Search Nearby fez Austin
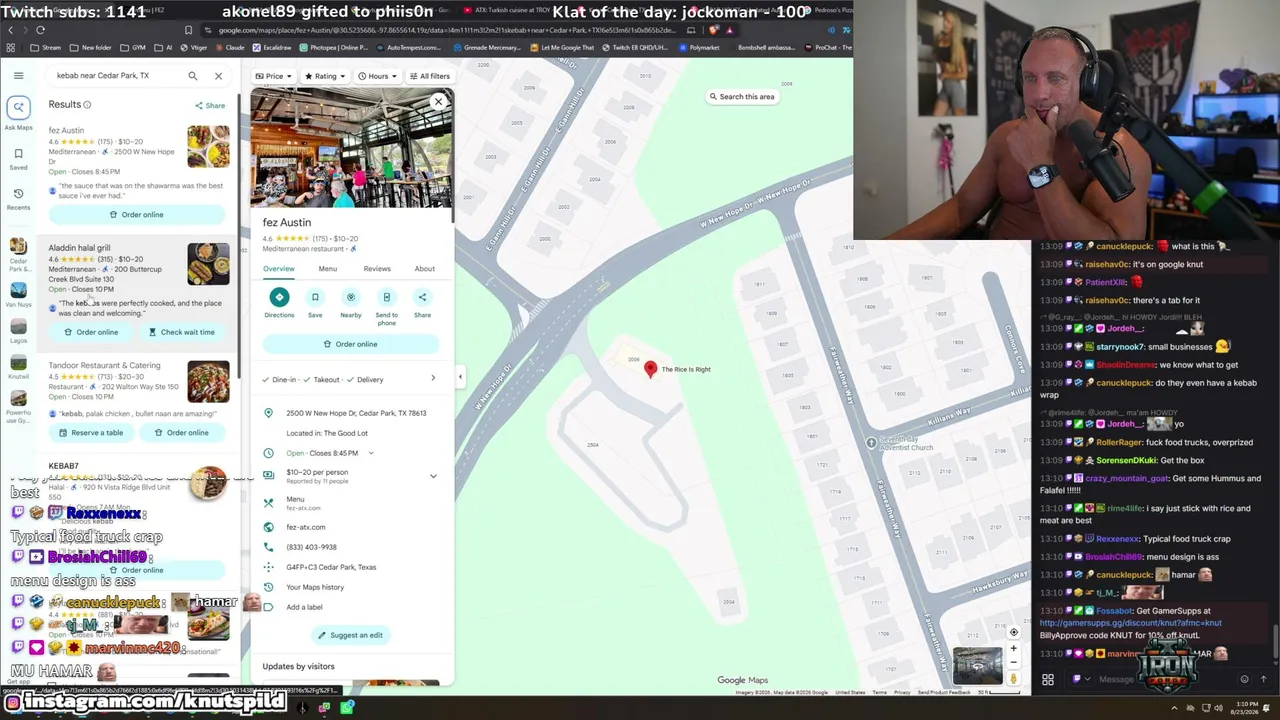The height and width of the screenshot is (720, 1280). pos(351,304)
